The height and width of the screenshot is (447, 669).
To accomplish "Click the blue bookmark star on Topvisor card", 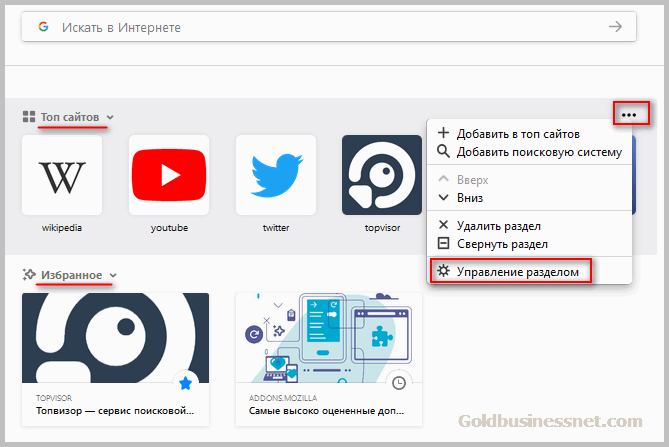I will coord(186,383).
